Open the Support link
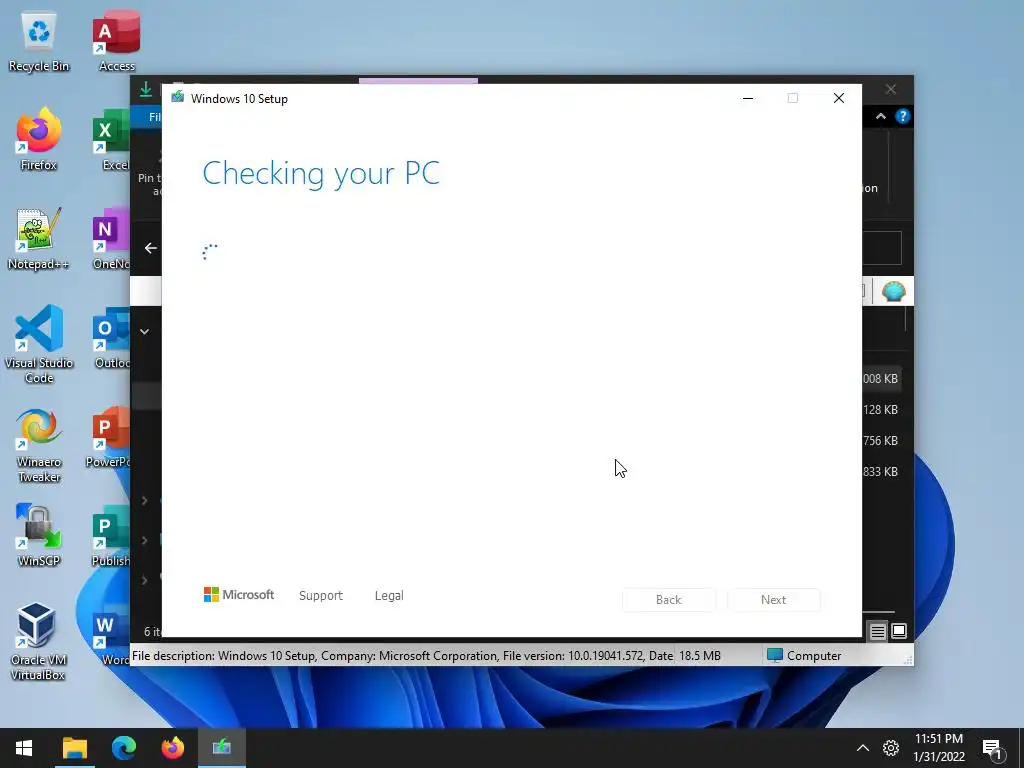This screenshot has height=768, width=1024. pyautogui.click(x=321, y=596)
